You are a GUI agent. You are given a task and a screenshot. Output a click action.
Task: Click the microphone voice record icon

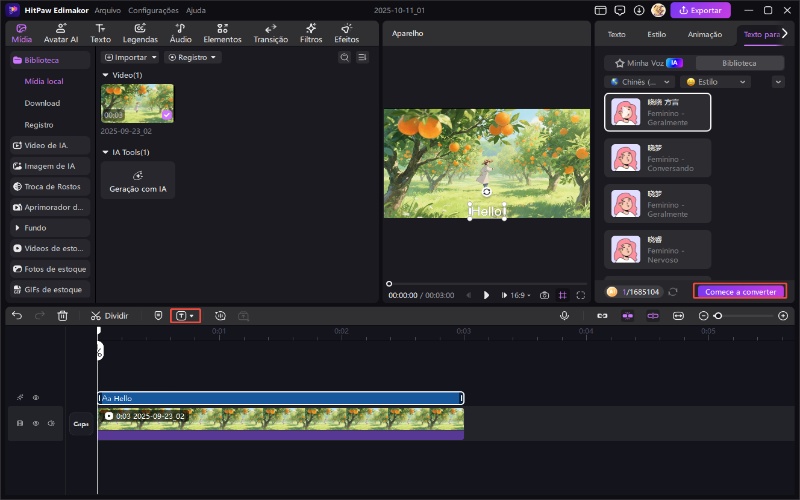tap(565, 315)
